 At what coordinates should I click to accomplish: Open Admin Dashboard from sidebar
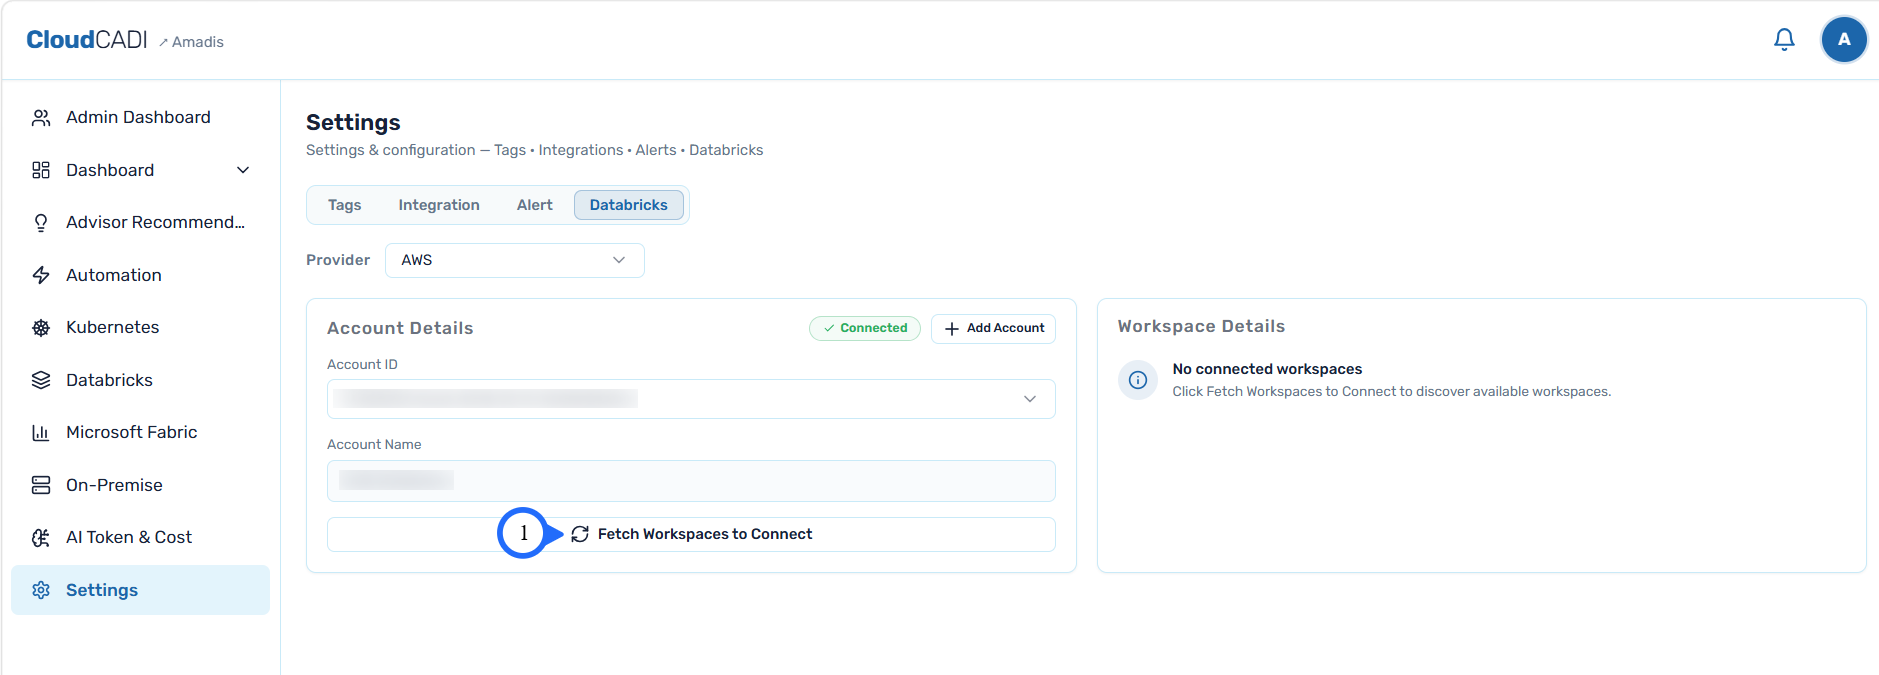[140, 118]
